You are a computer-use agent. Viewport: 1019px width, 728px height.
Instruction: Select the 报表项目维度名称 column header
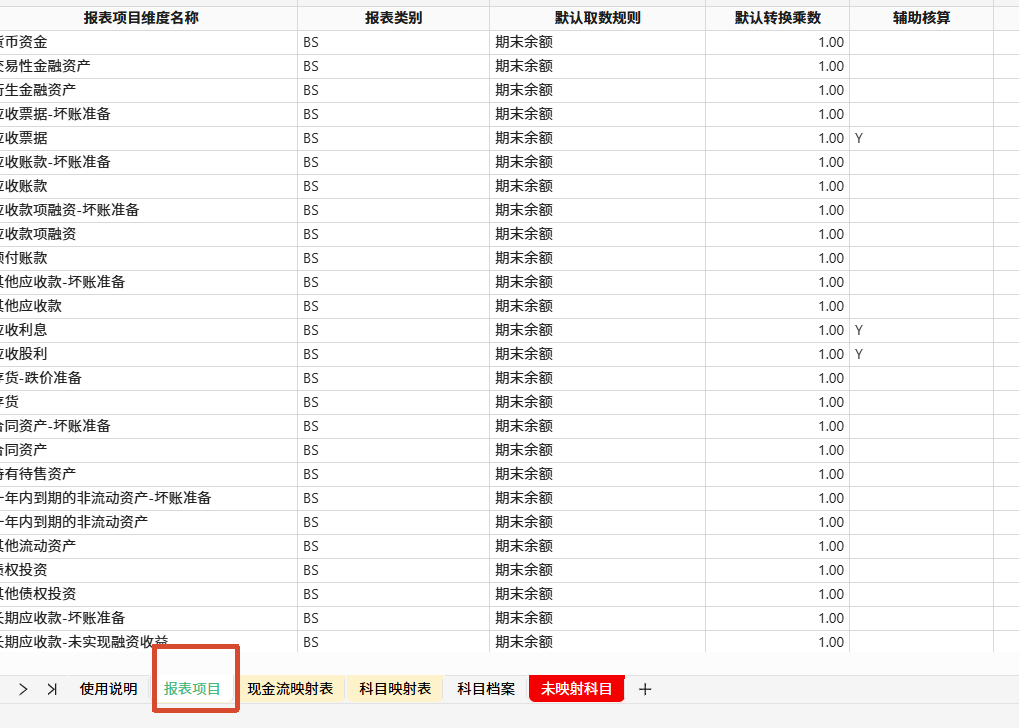coord(141,18)
